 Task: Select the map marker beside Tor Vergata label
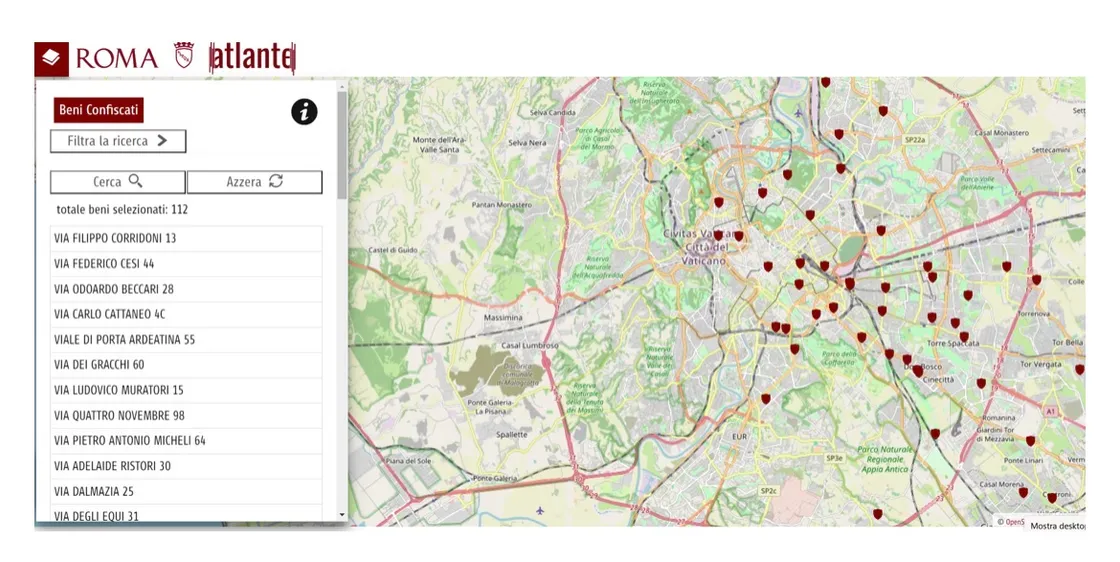pyautogui.click(x=1079, y=370)
